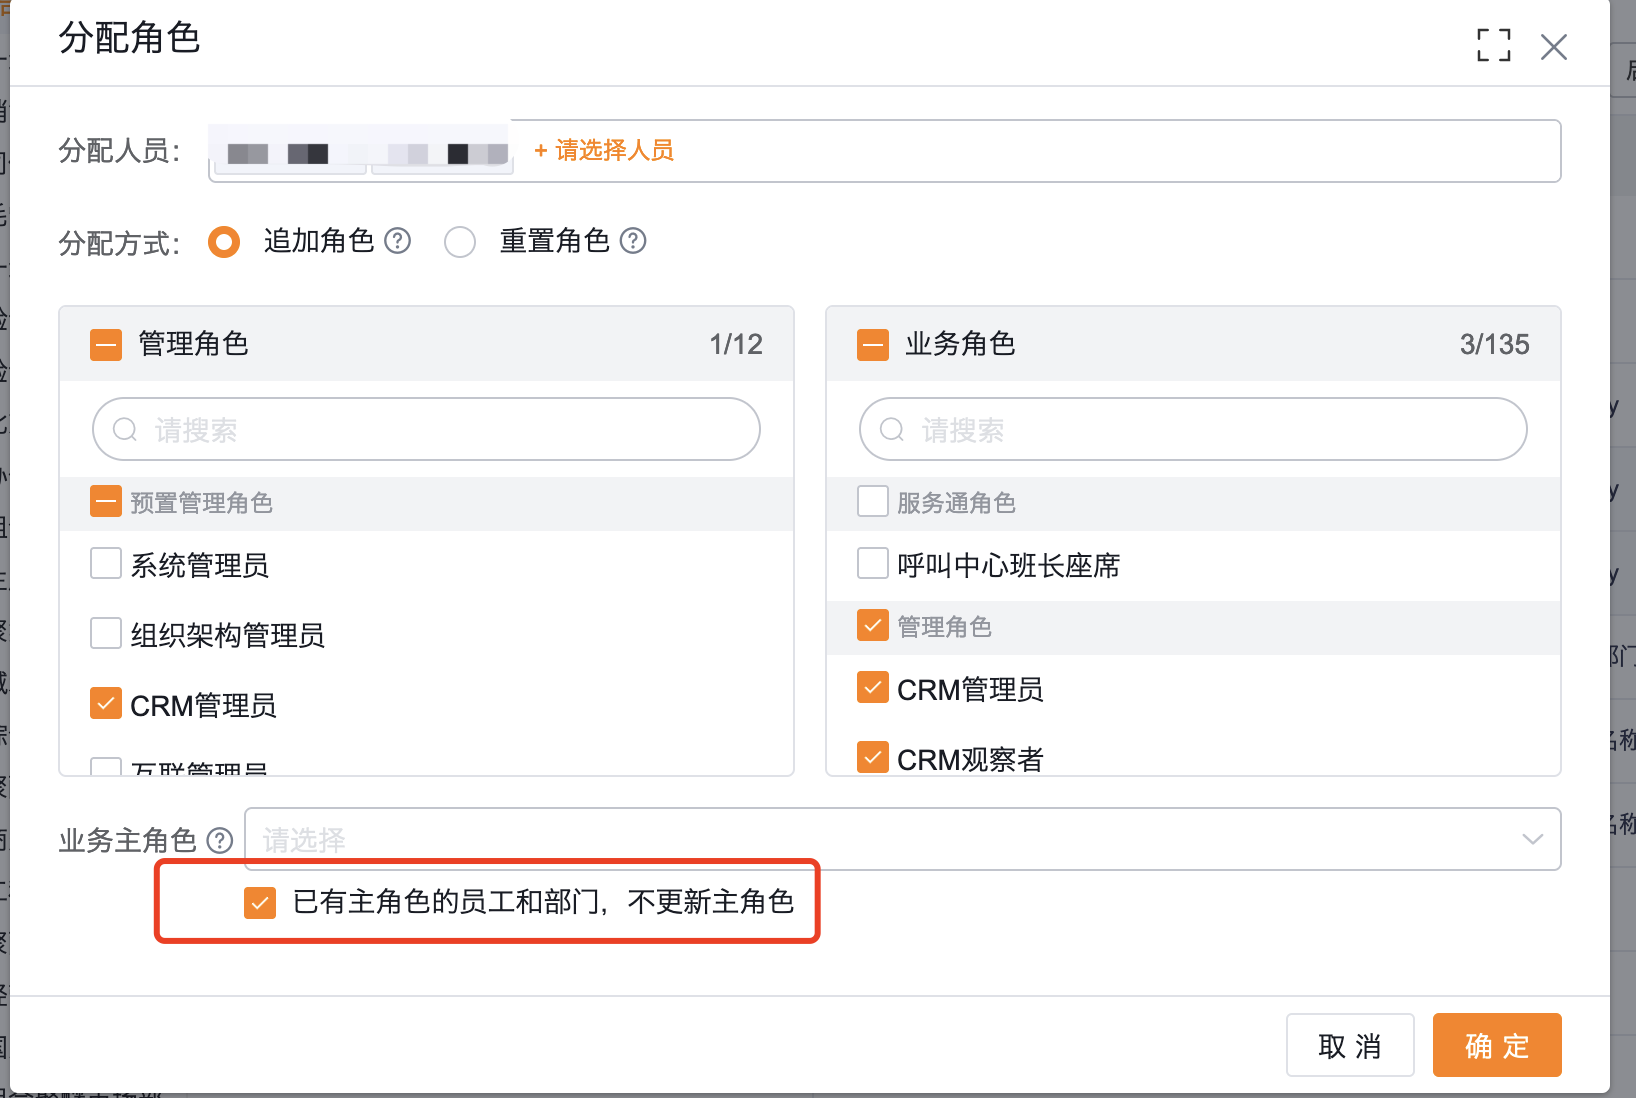This screenshot has width=1636, height=1098.
Task: Check the 系统管理员 checkbox
Action: point(105,563)
